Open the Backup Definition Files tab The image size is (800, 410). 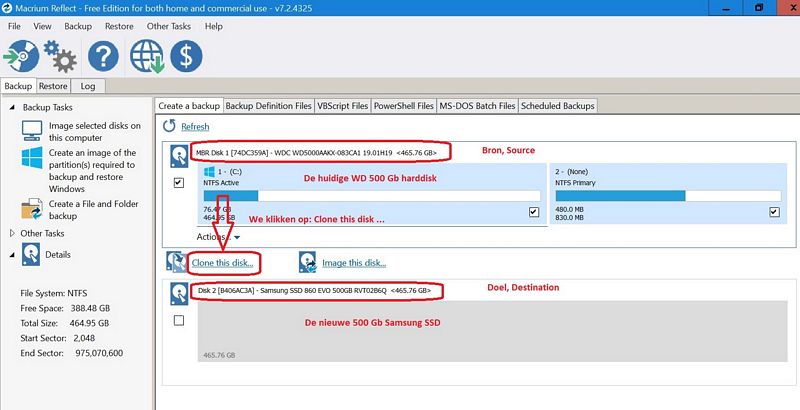pos(268,106)
